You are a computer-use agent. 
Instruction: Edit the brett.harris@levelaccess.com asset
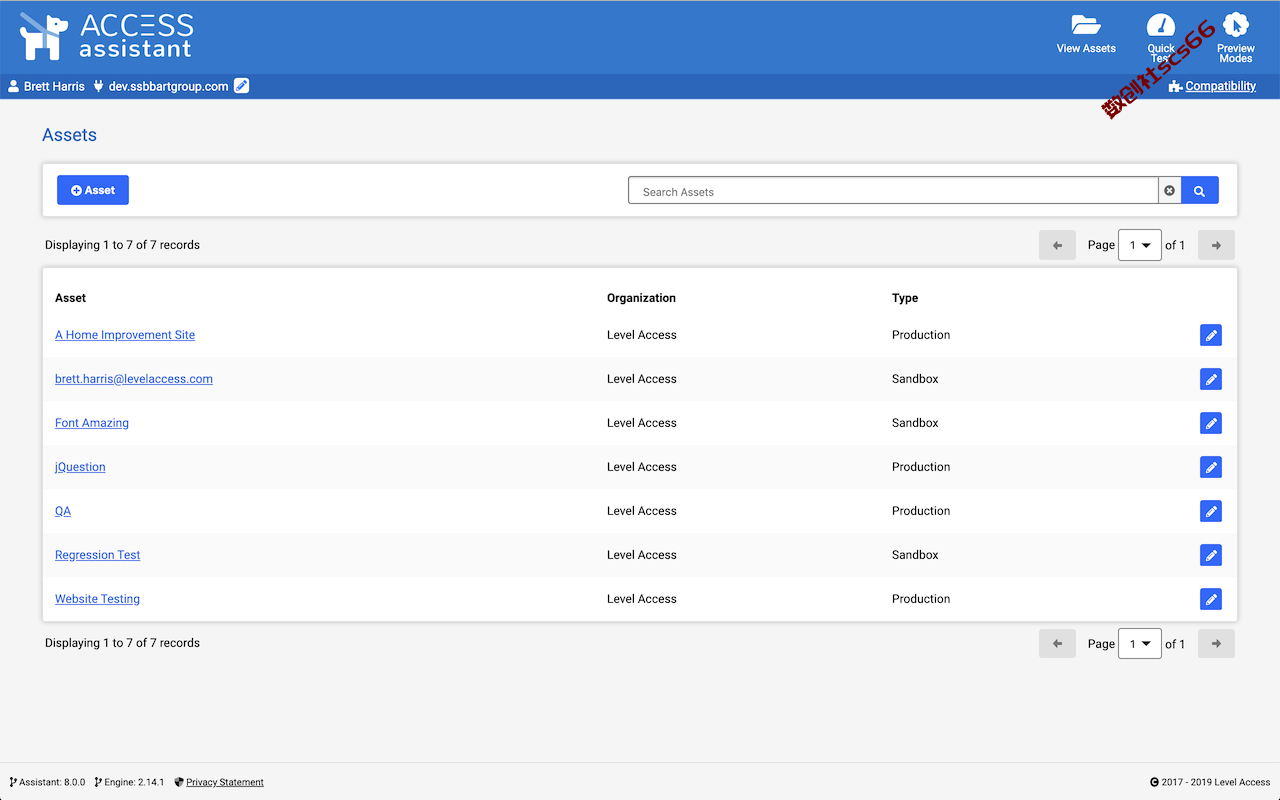point(1211,379)
